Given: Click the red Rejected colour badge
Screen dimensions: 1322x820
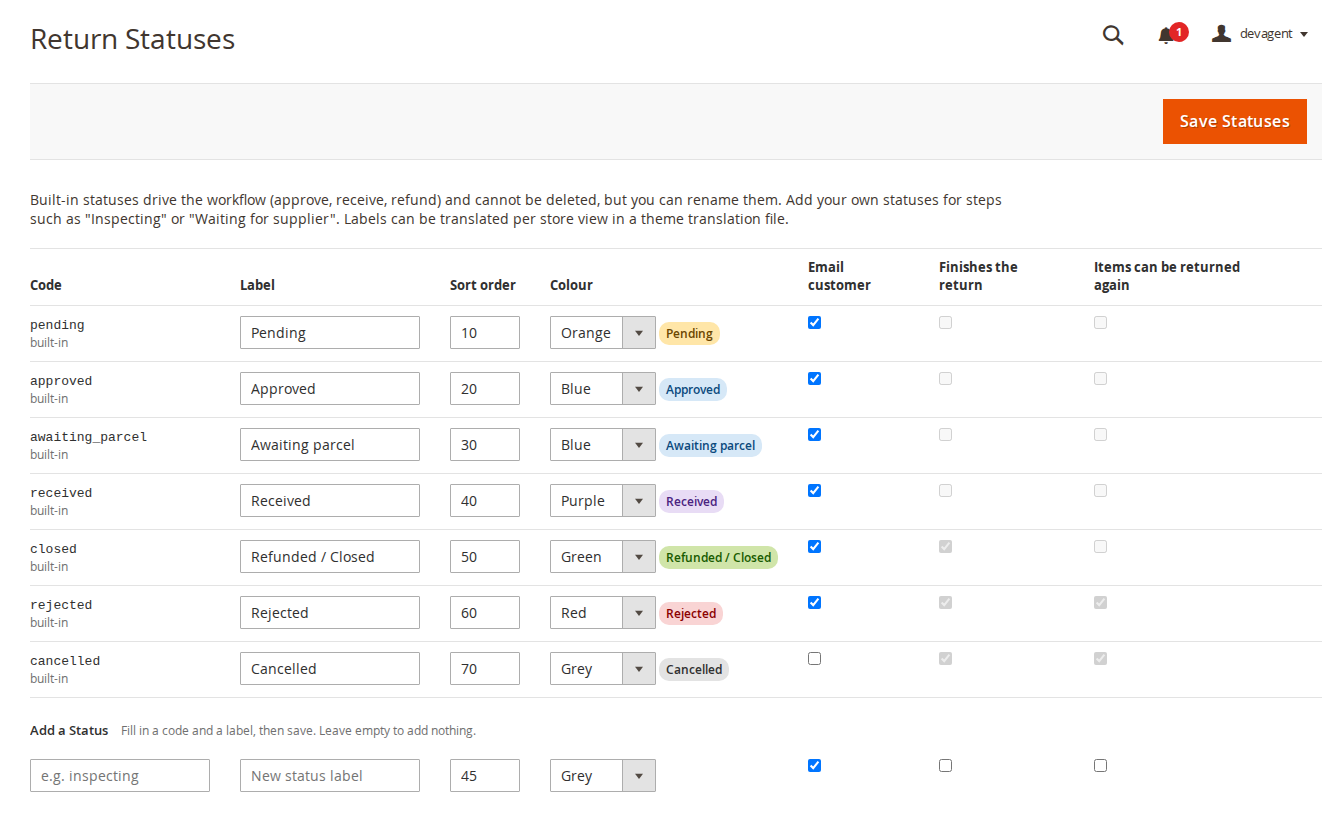Looking at the screenshot, I should [x=690, y=613].
